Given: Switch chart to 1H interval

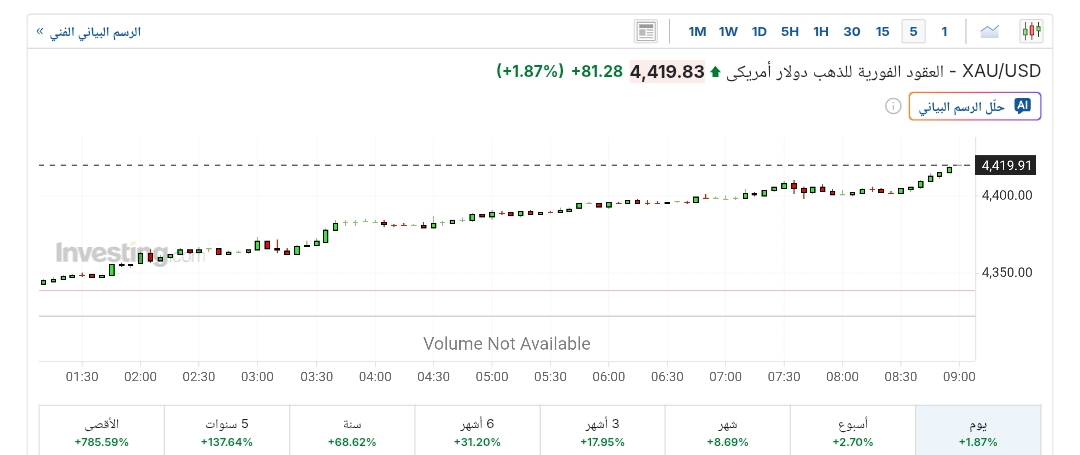Looking at the screenshot, I should click(821, 31).
